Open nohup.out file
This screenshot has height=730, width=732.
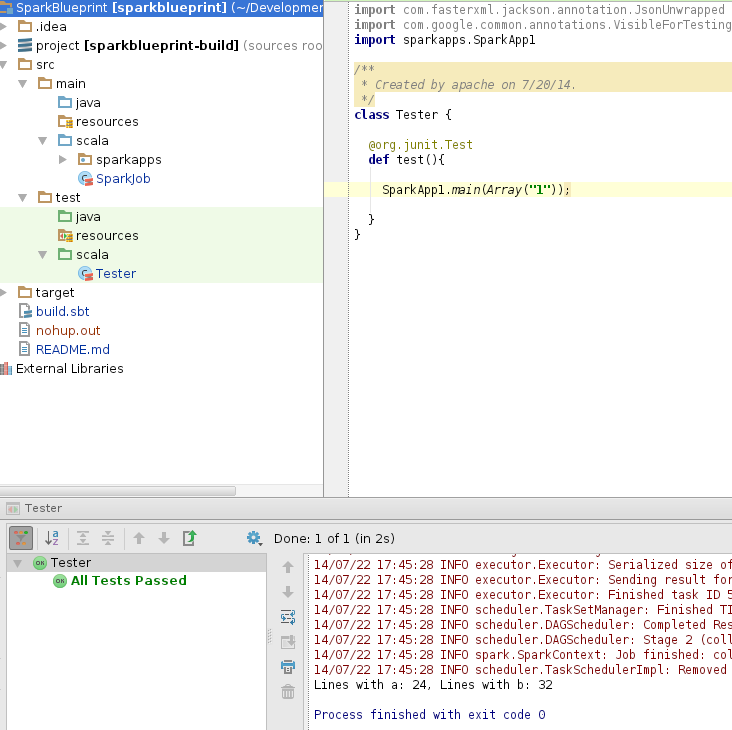pos(68,330)
